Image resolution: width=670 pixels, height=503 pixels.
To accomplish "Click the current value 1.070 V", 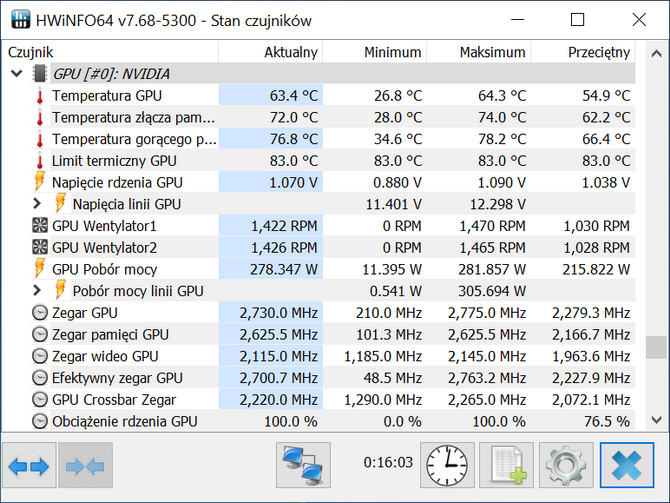I will click(294, 182).
